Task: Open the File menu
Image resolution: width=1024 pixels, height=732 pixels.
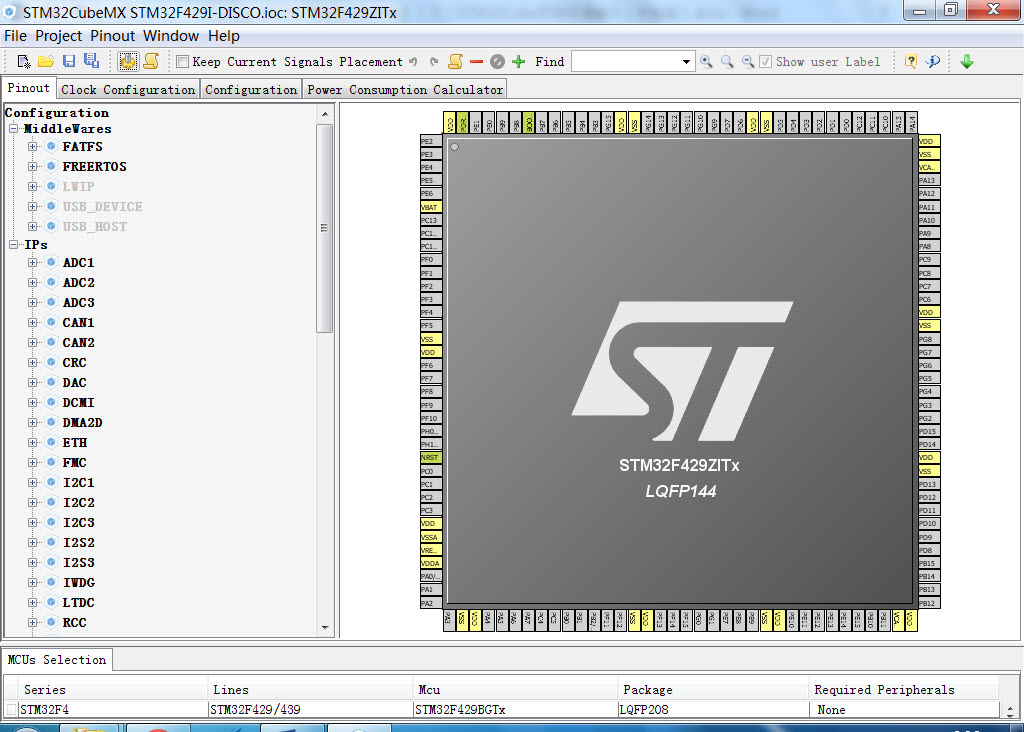Action: [16, 36]
